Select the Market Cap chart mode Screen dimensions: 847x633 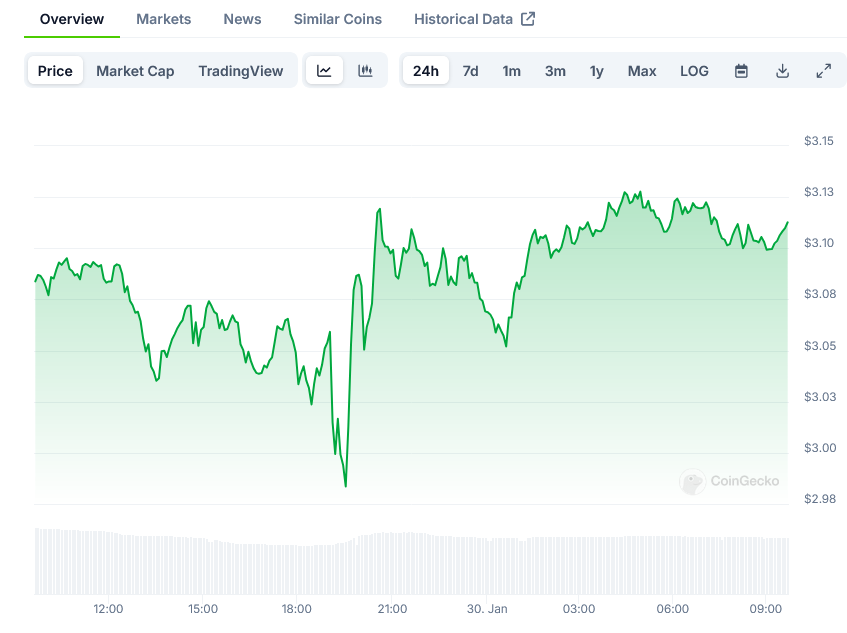coord(135,71)
